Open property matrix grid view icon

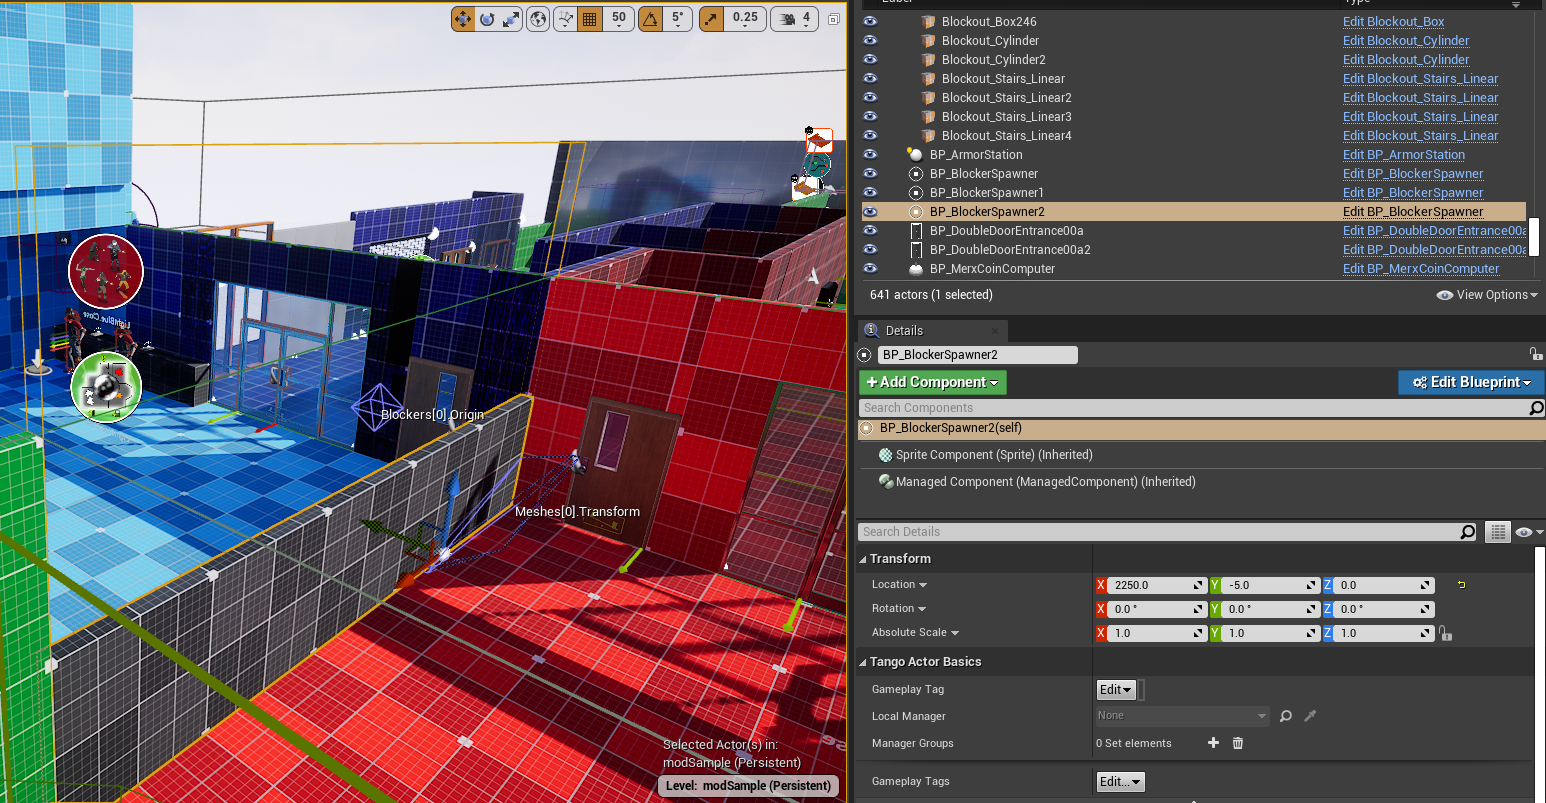[x=1497, y=532]
